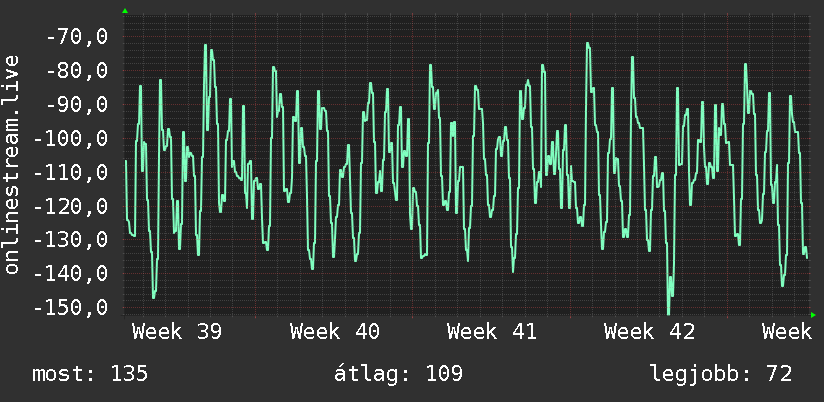Click the 'Week 41' axis label
The height and width of the screenshot is (402, 824).
[492, 332]
